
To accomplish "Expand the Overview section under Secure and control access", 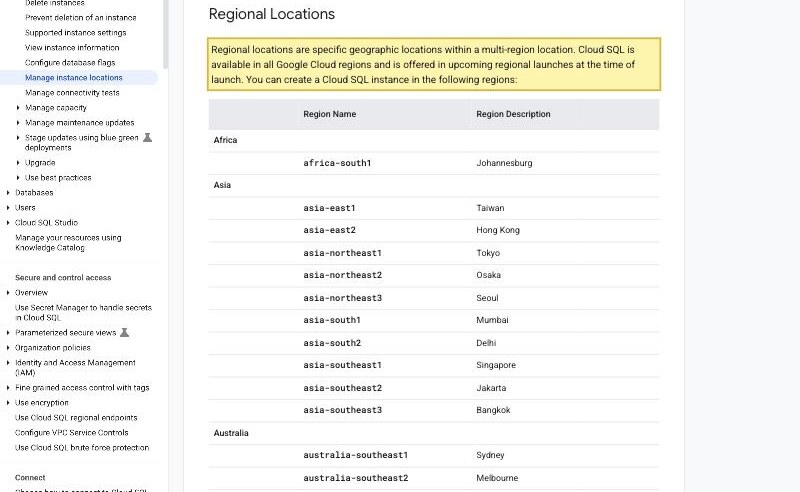I will click(8, 292).
